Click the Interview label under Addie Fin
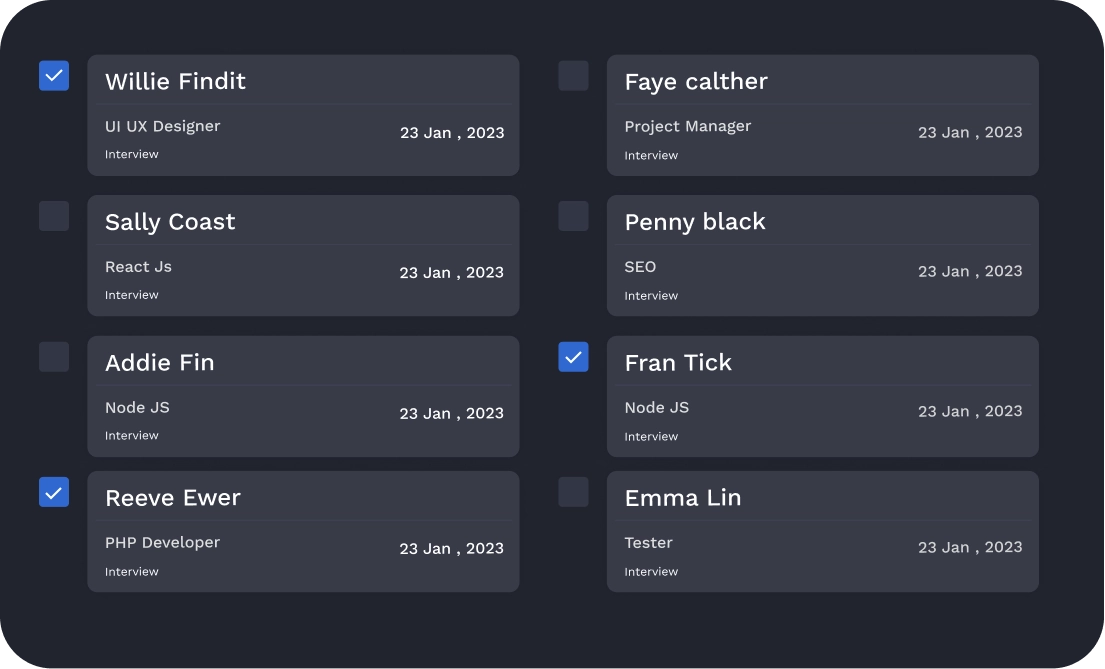This screenshot has height=669, width=1105. click(x=132, y=435)
